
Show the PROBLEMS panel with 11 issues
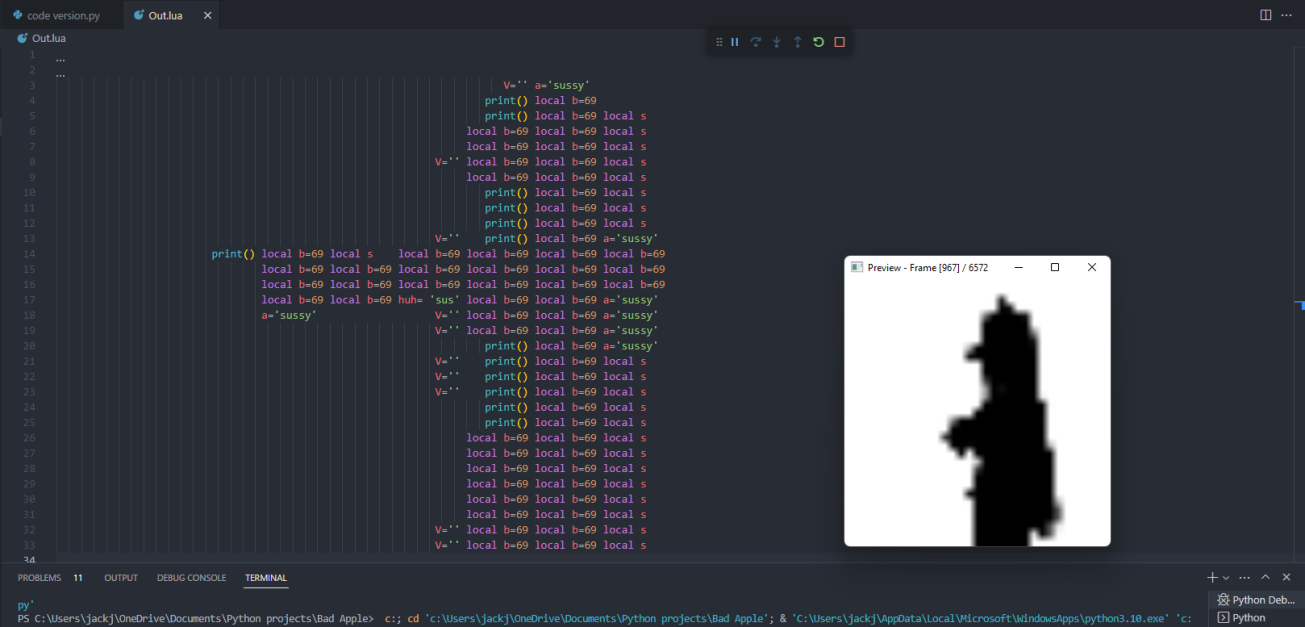click(40, 577)
